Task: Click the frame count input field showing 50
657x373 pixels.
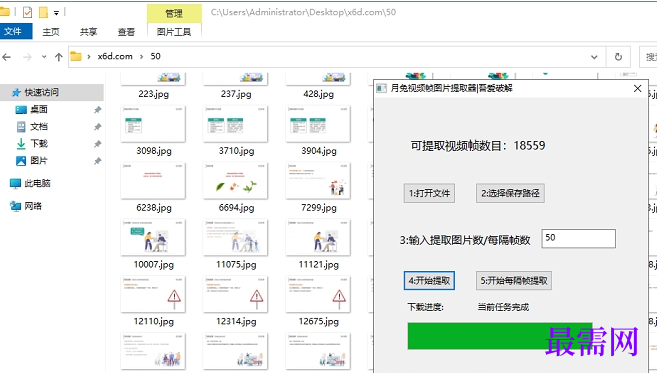Action: coord(579,238)
